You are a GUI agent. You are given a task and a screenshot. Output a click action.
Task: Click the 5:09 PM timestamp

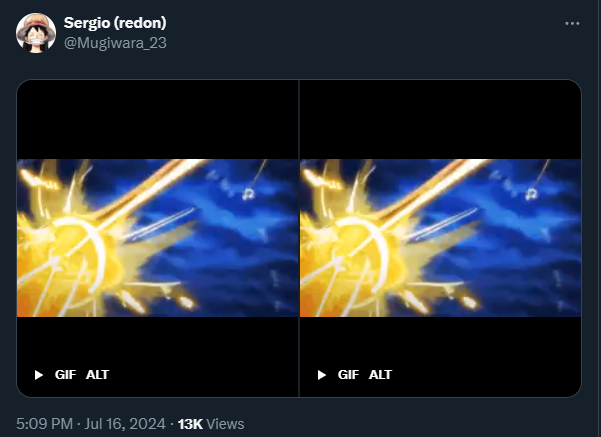pos(44,424)
